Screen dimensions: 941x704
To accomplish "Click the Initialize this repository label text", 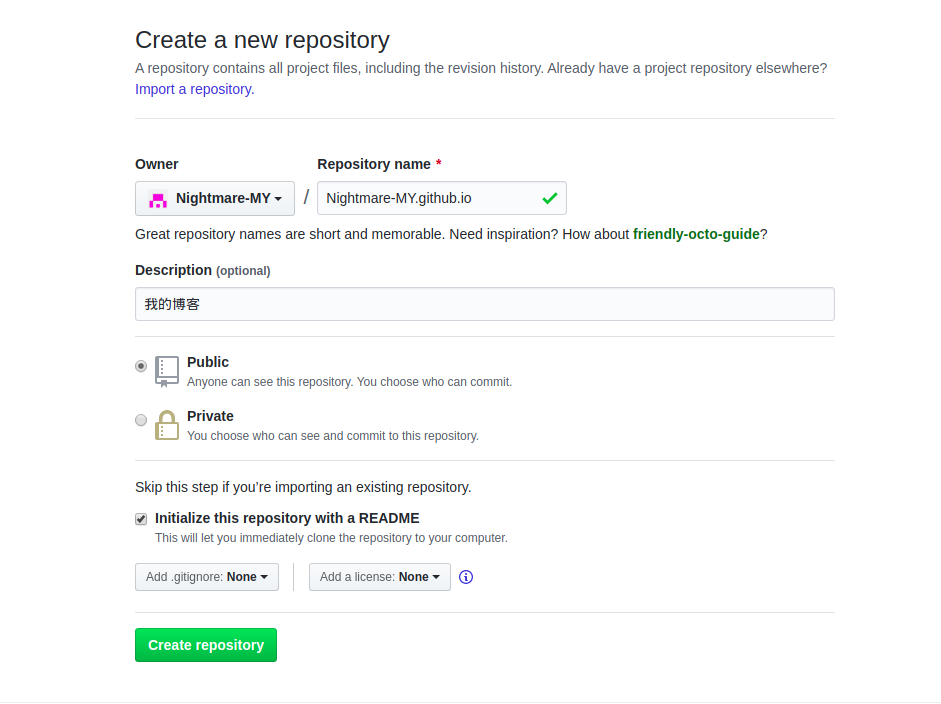I will point(287,518).
